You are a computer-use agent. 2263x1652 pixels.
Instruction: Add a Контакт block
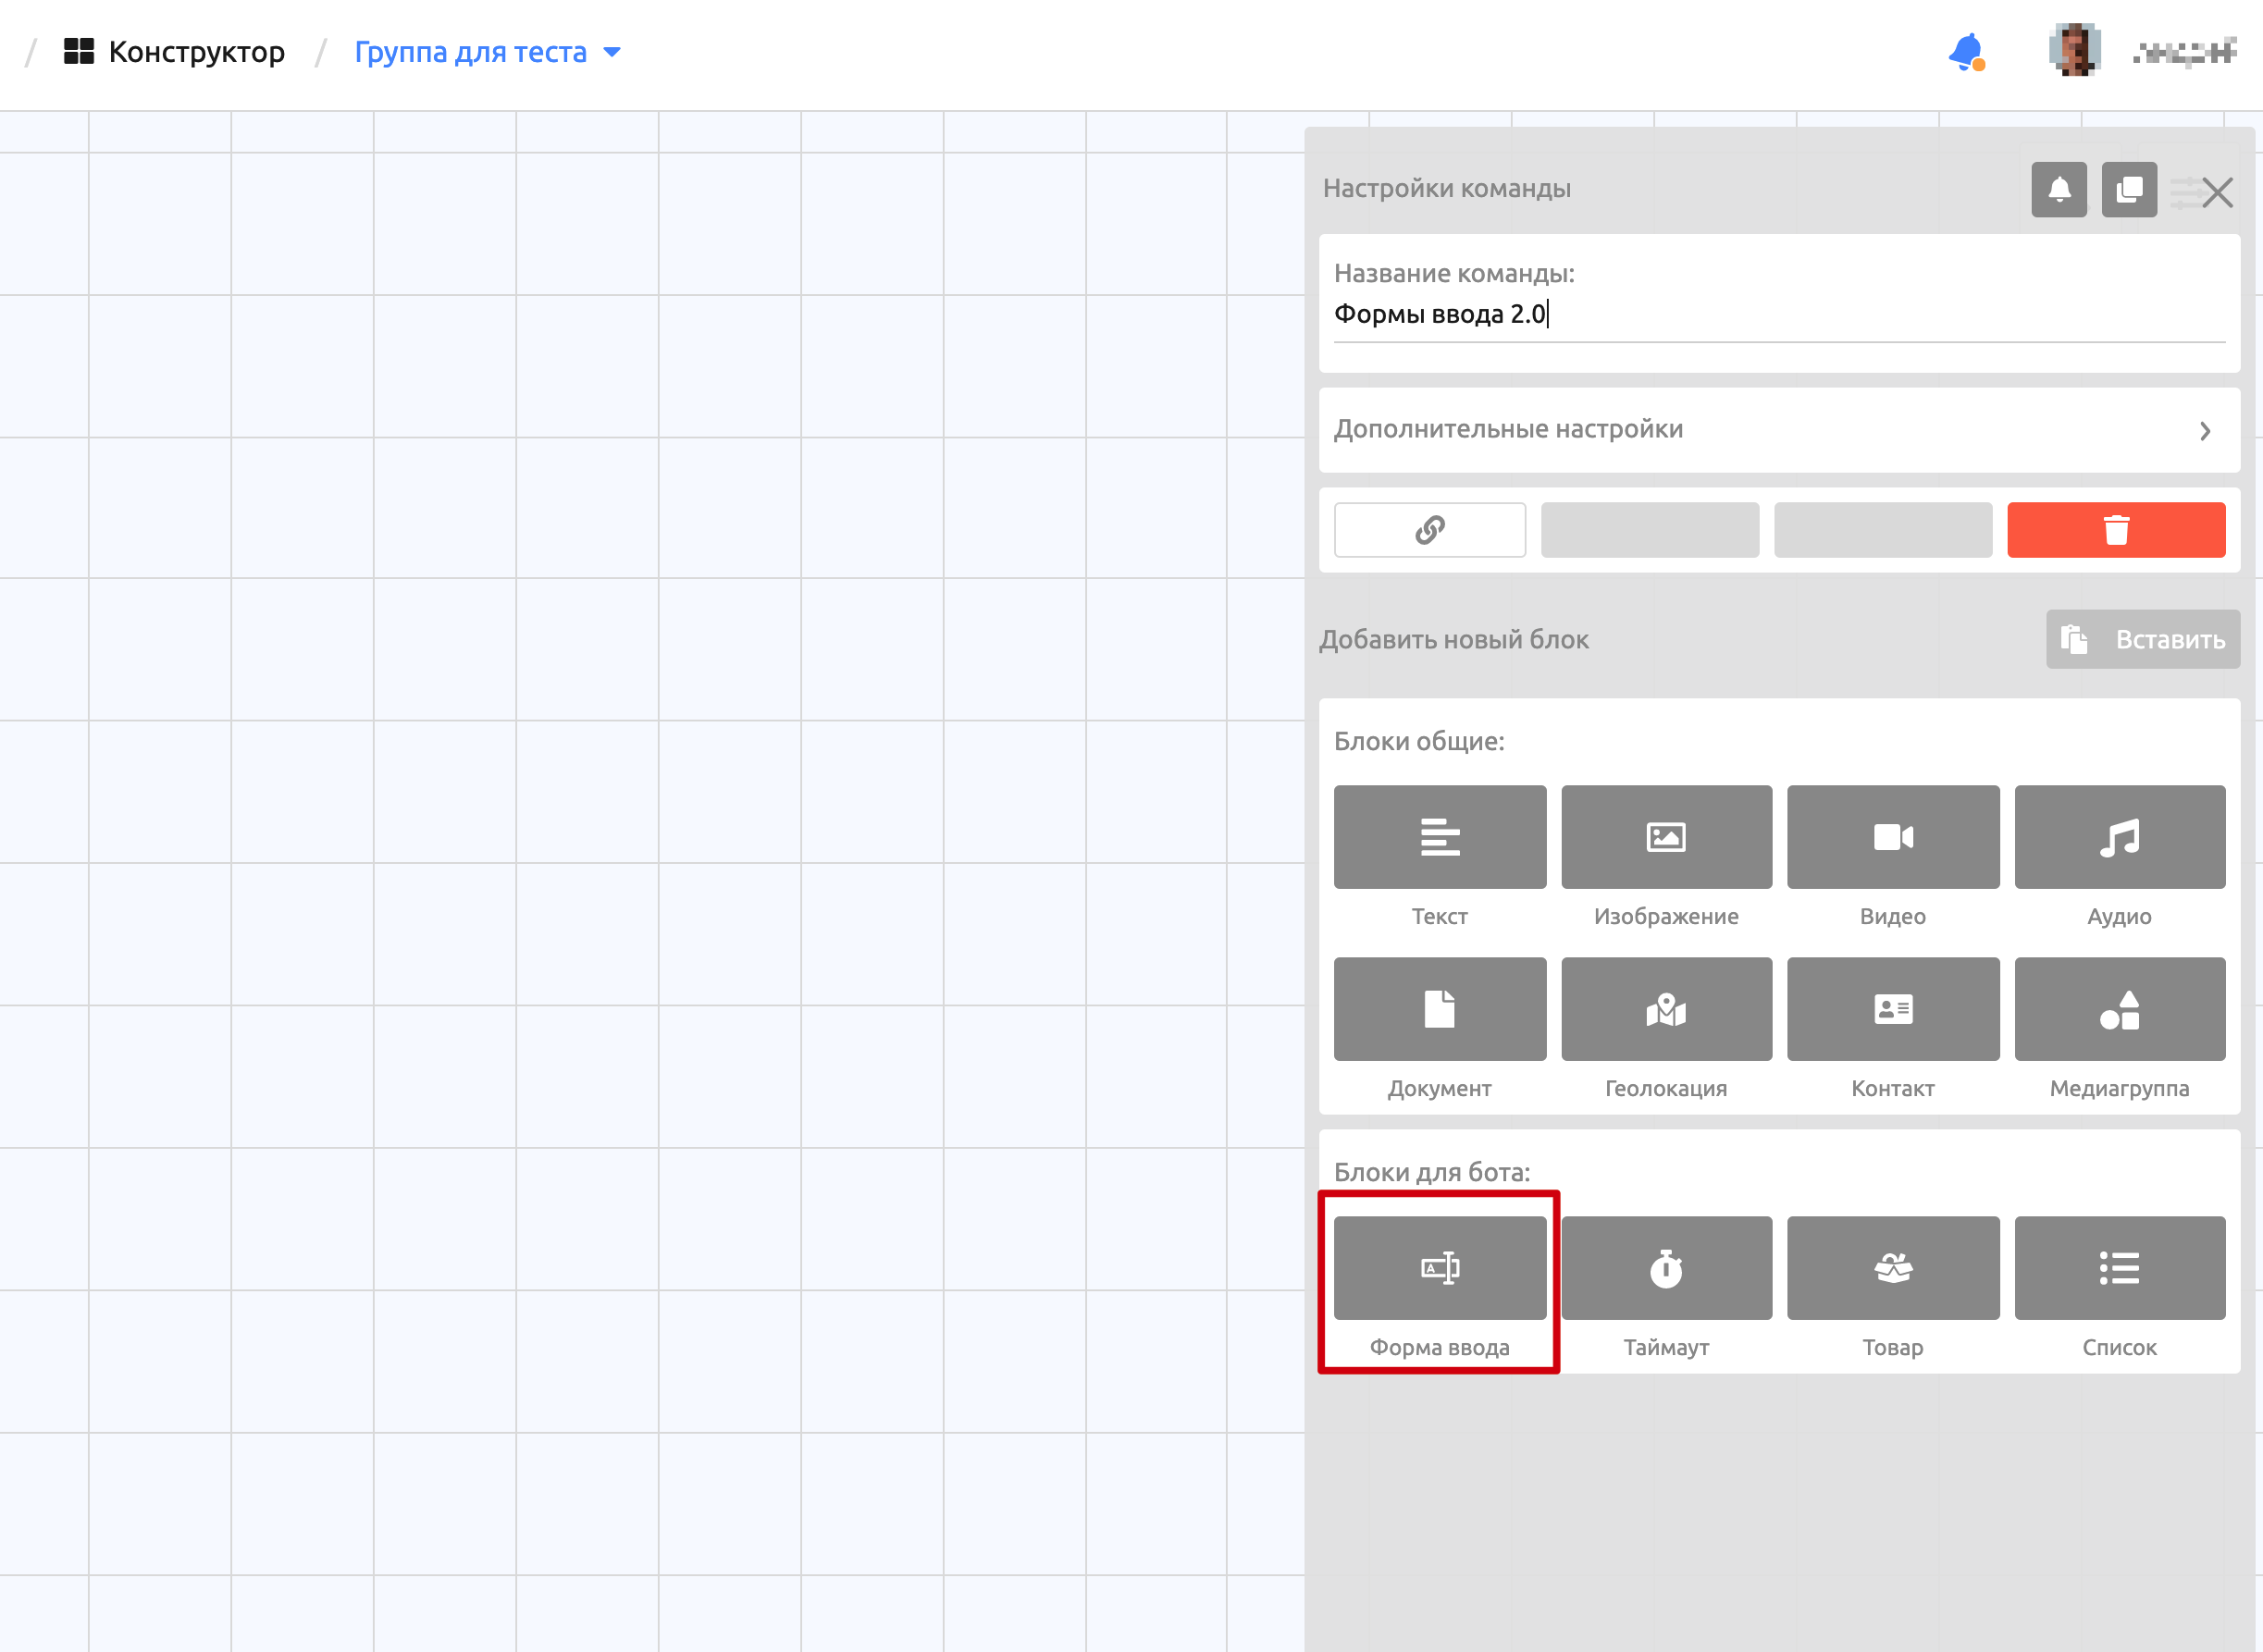click(x=1893, y=1008)
